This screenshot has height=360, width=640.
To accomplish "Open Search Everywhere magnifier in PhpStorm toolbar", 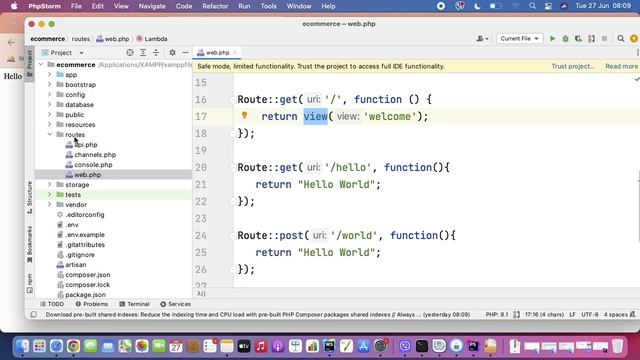I will pyautogui.click(x=621, y=39).
